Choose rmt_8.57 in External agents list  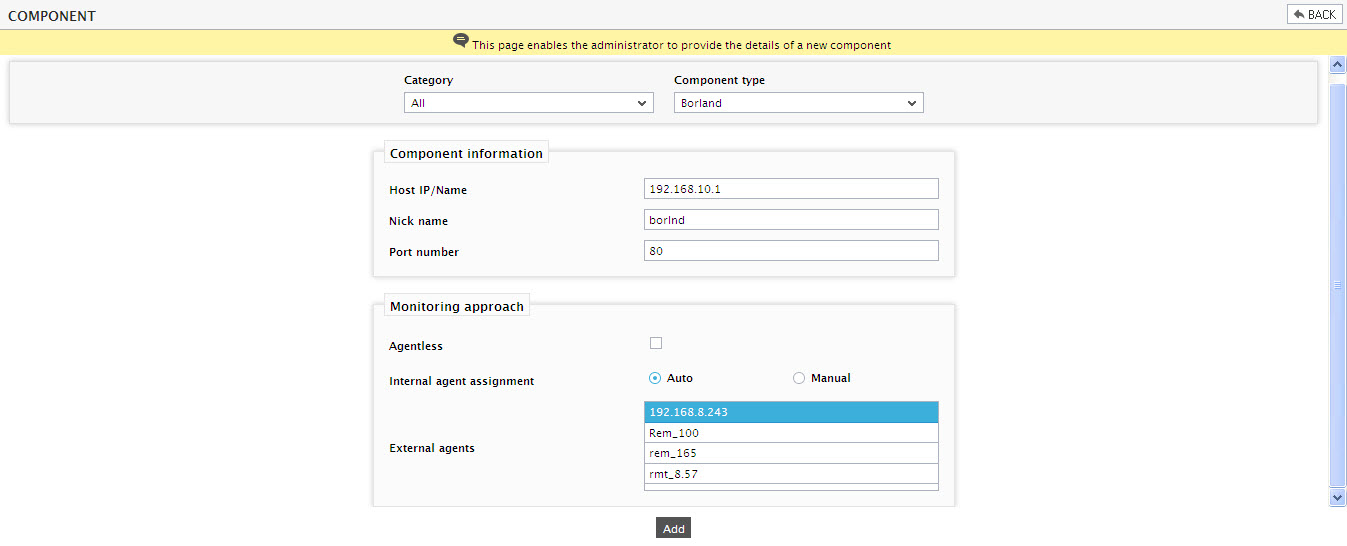point(791,474)
